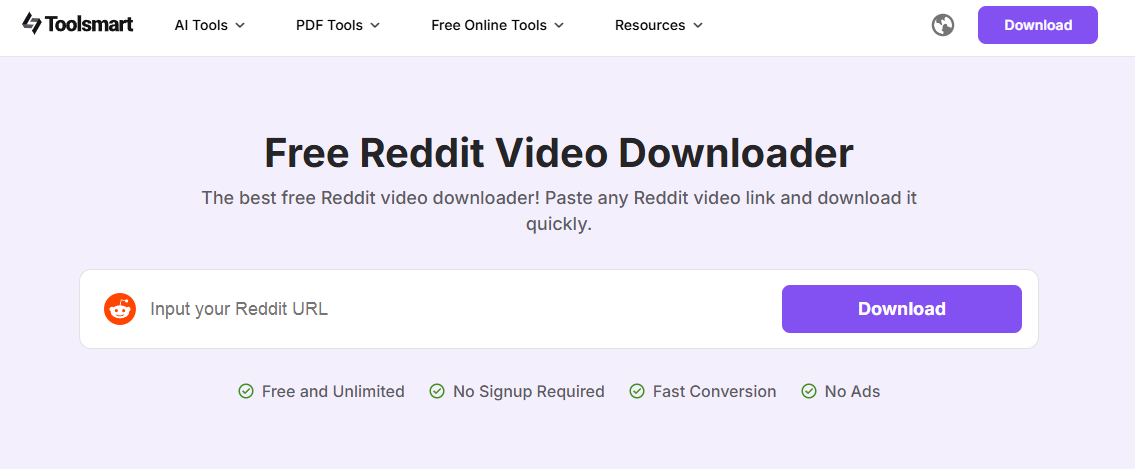Click the Download button beside URL field
Viewport: 1135px width, 469px height.
pyautogui.click(x=901, y=309)
